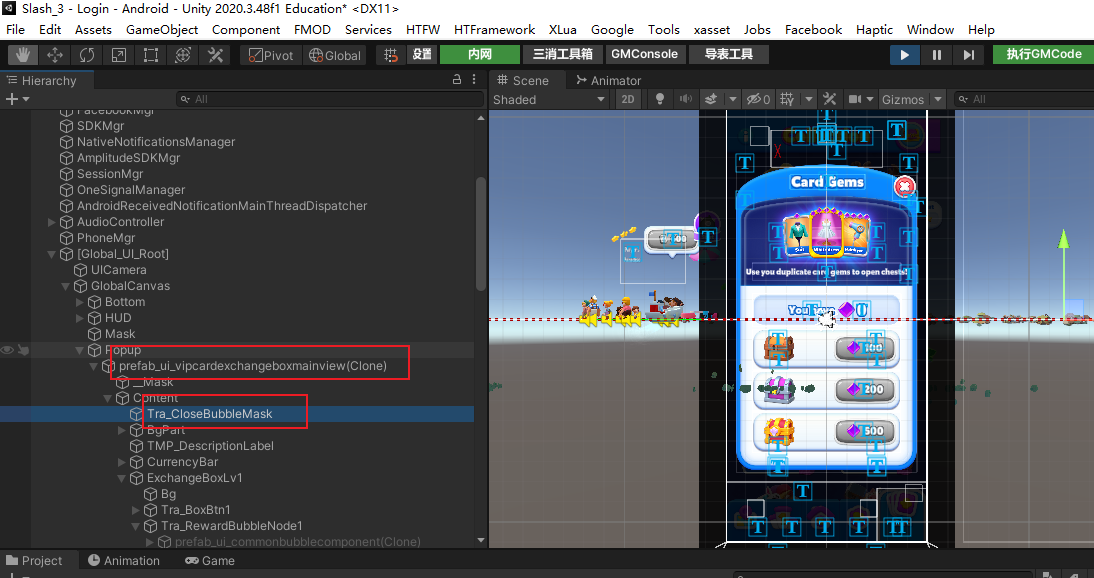The image size is (1094, 578).
Task: Switch to the Animator tab
Action: click(x=608, y=80)
